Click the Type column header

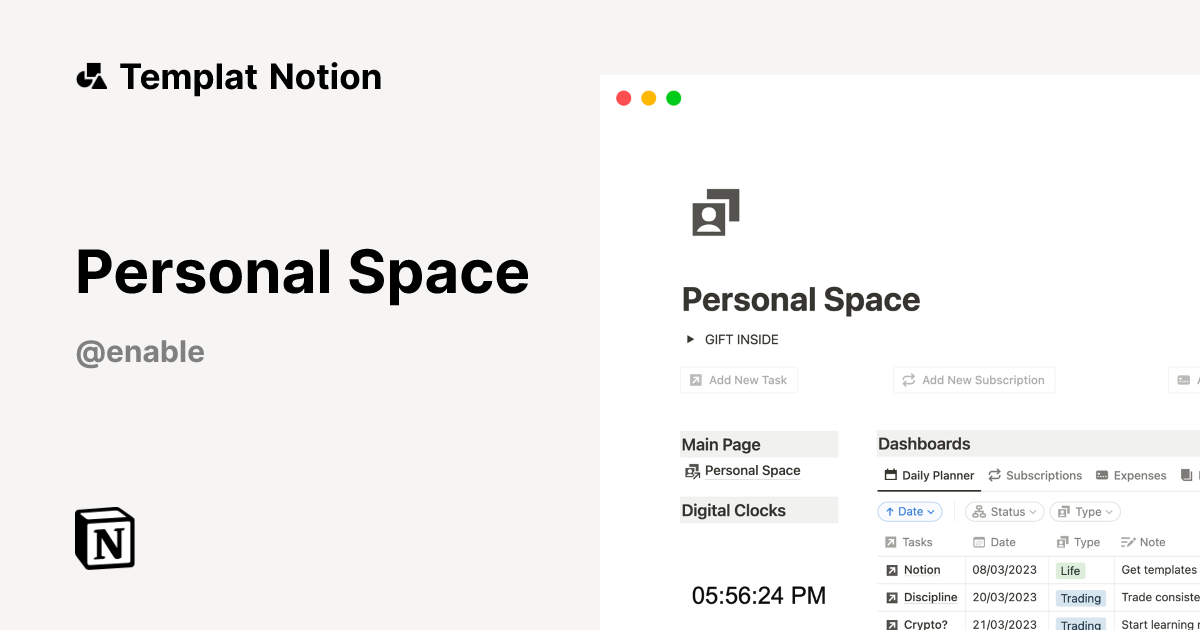click(x=1078, y=542)
